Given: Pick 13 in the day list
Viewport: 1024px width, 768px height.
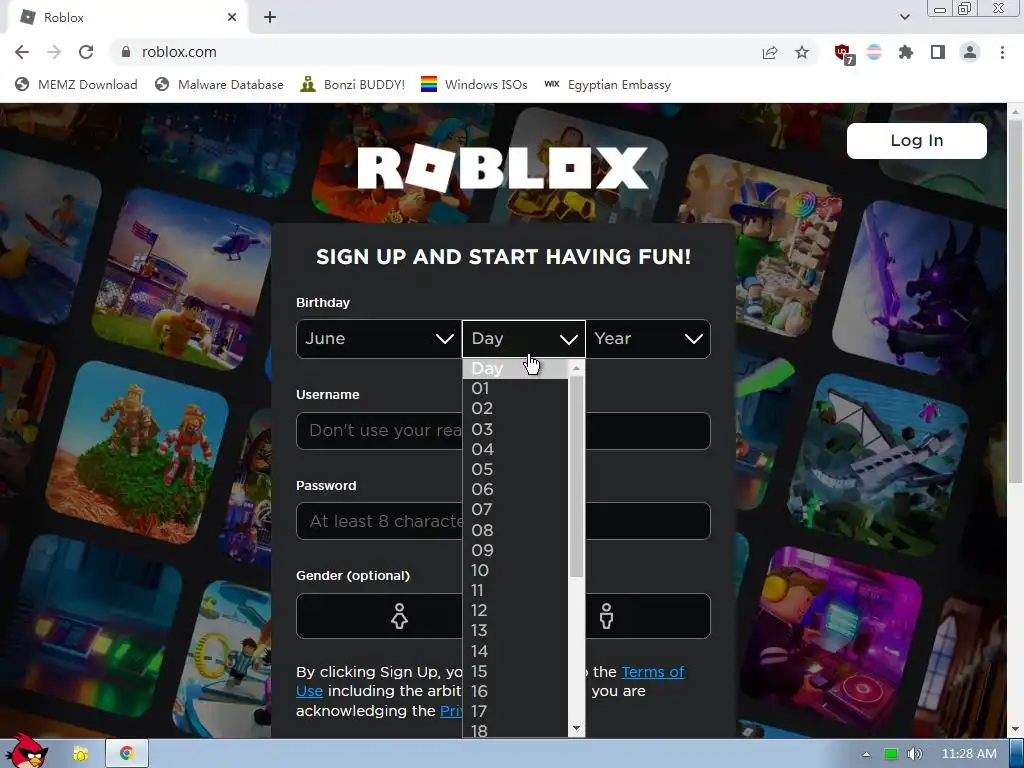Looking at the screenshot, I should pos(515,631).
